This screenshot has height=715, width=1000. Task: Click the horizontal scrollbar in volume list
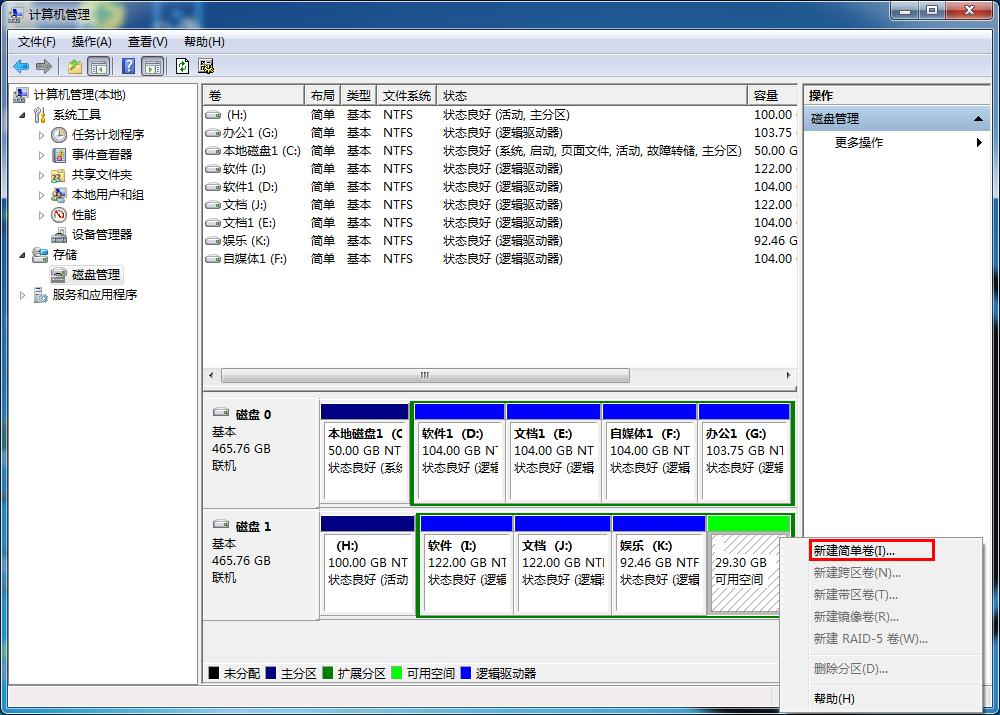pyautogui.click(x=425, y=375)
